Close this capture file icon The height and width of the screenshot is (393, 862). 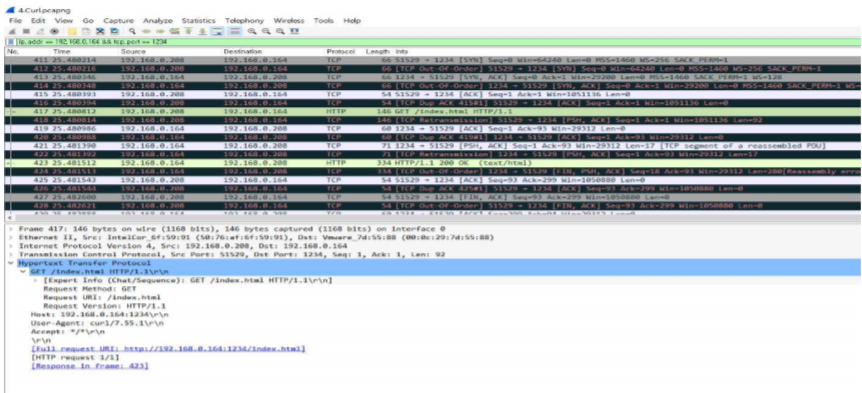(x=100, y=31)
